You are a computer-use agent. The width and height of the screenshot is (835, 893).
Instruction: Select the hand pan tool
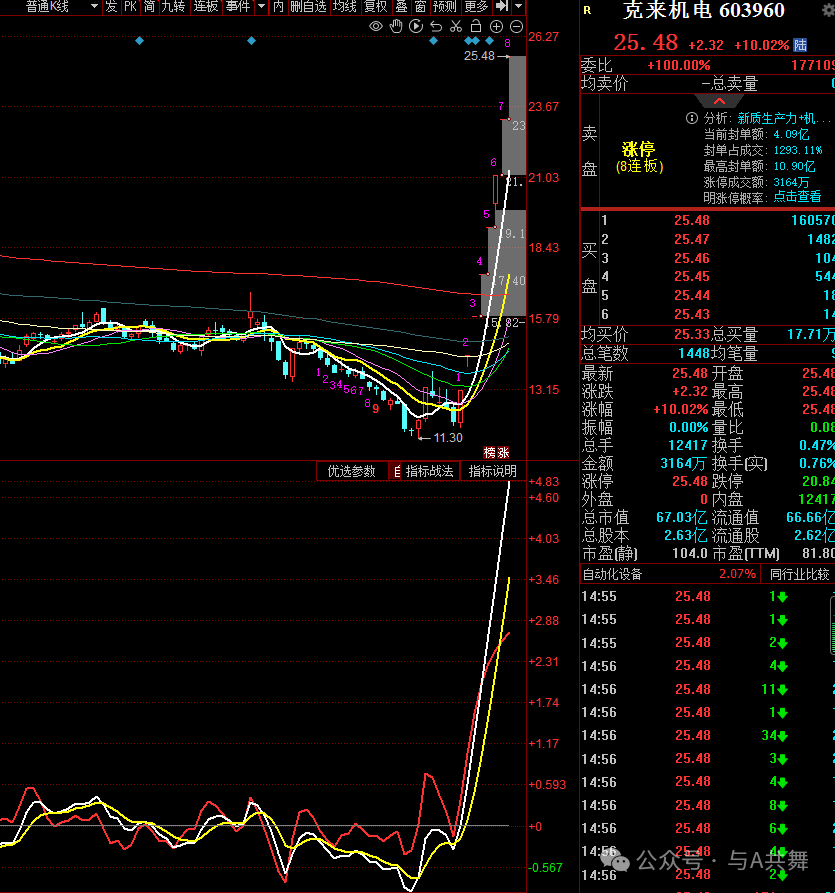click(x=396, y=26)
